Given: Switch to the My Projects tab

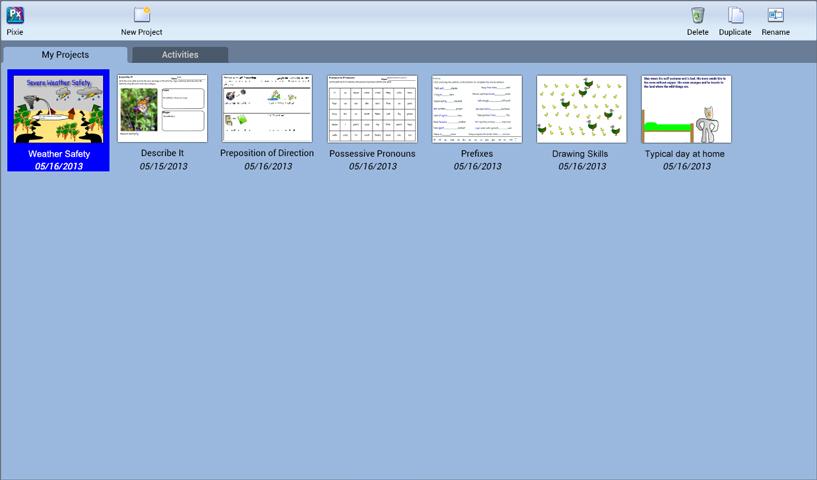Looking at the screenshot, I should click(65, 55).
